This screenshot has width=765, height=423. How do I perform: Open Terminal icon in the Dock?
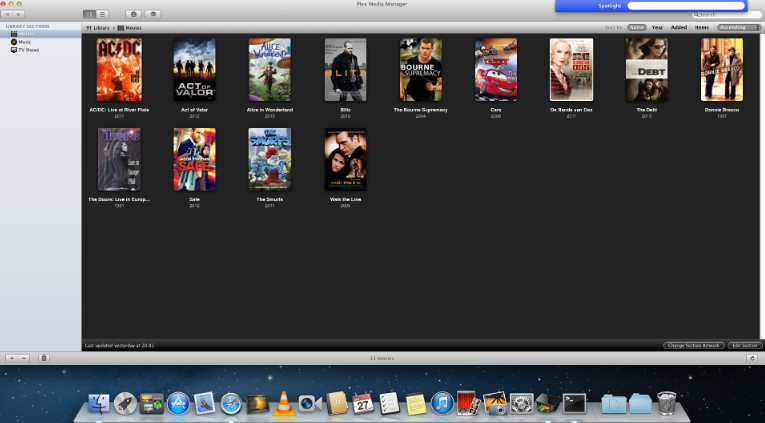[x=574, y=404]
